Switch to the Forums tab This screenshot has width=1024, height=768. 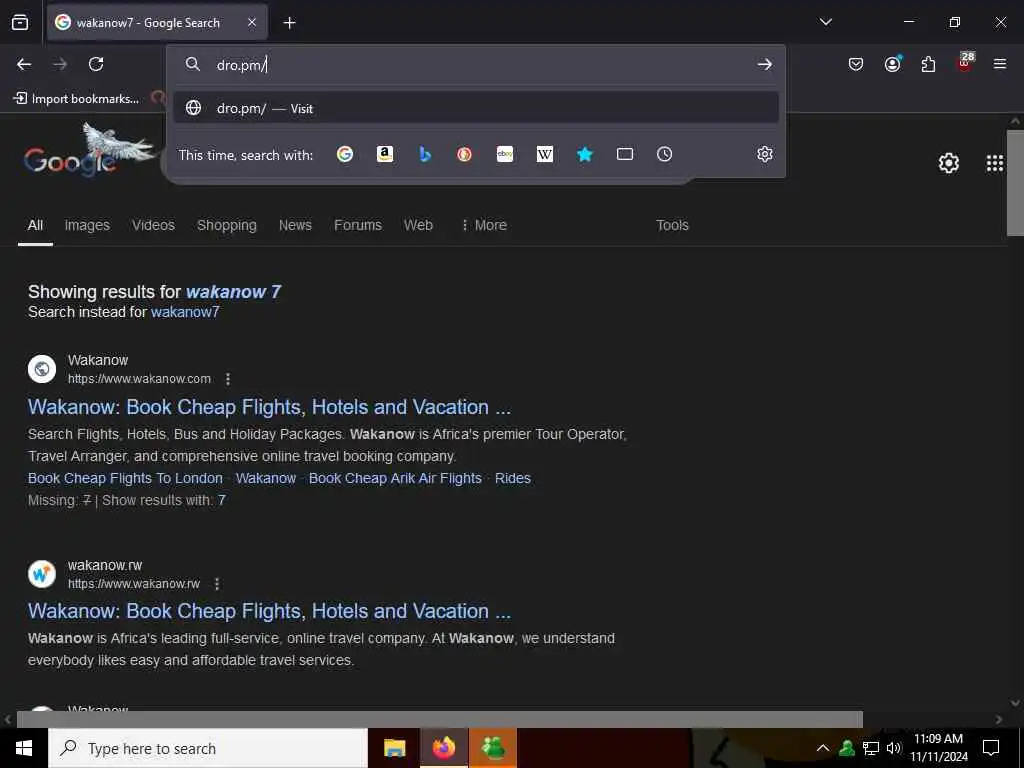(x=358, y=225)
